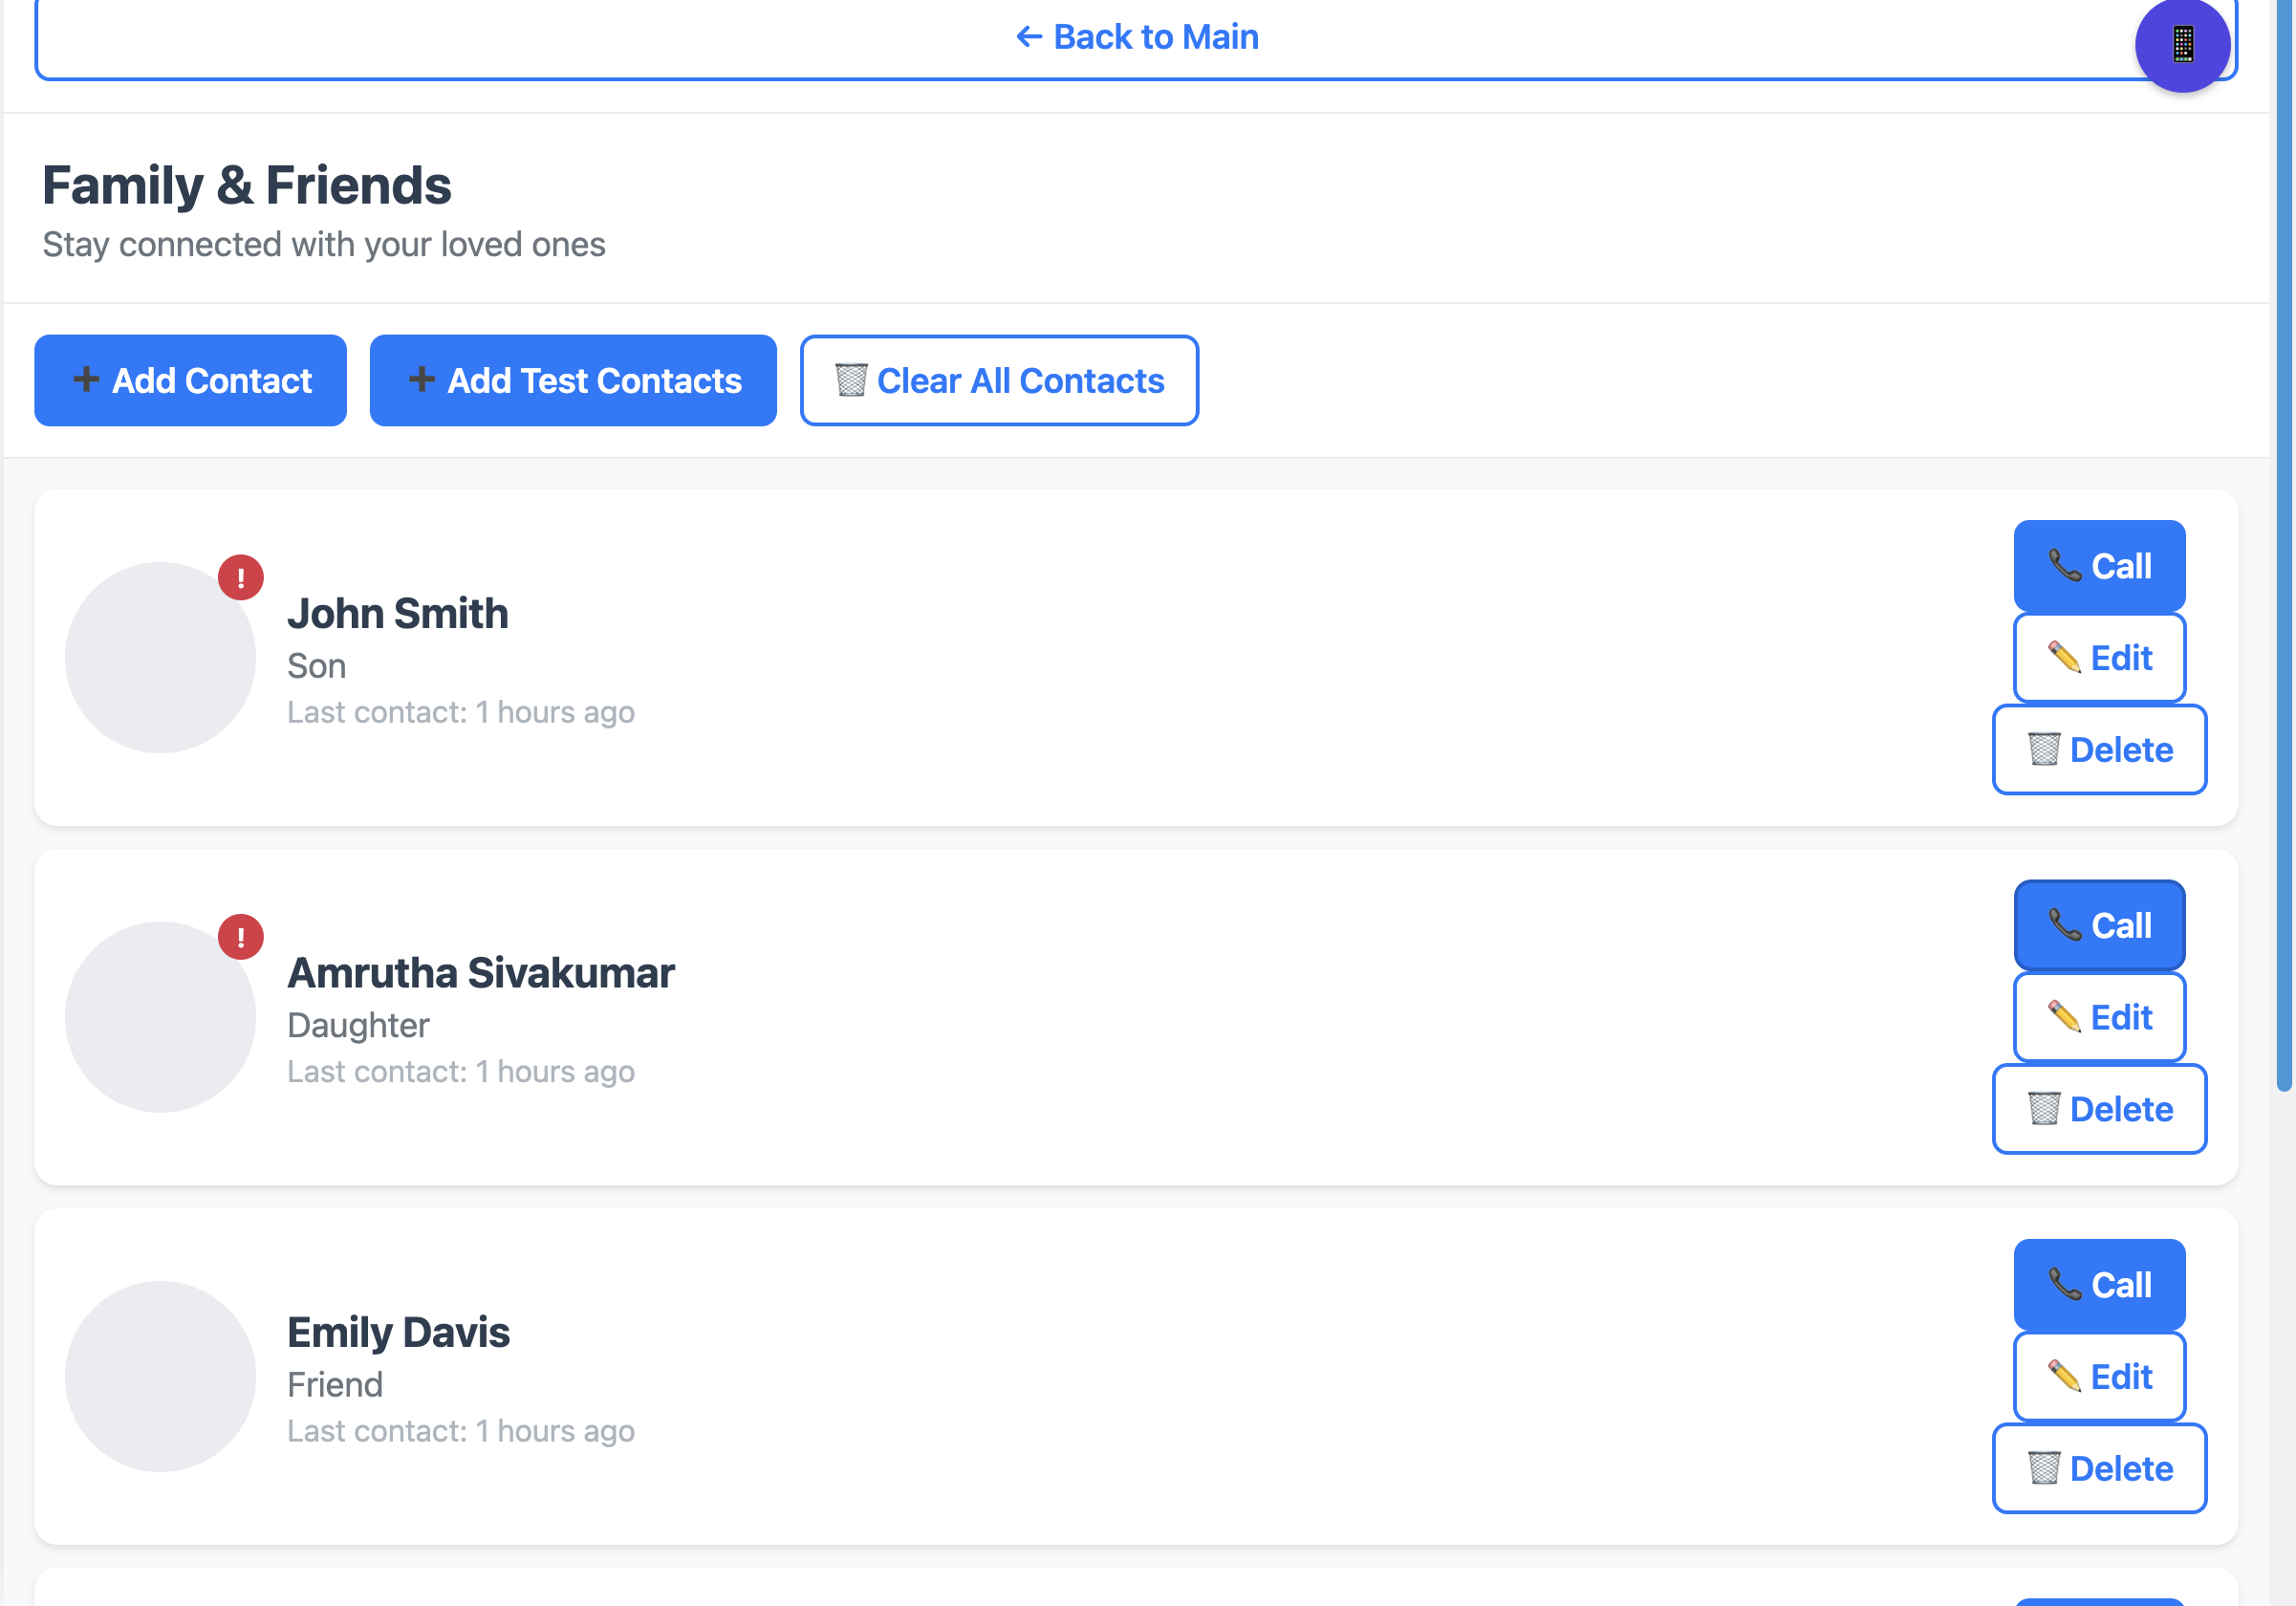
Task: Delete Amrutha Sivakumar contact
Action: click(x=2099, y=1109)
